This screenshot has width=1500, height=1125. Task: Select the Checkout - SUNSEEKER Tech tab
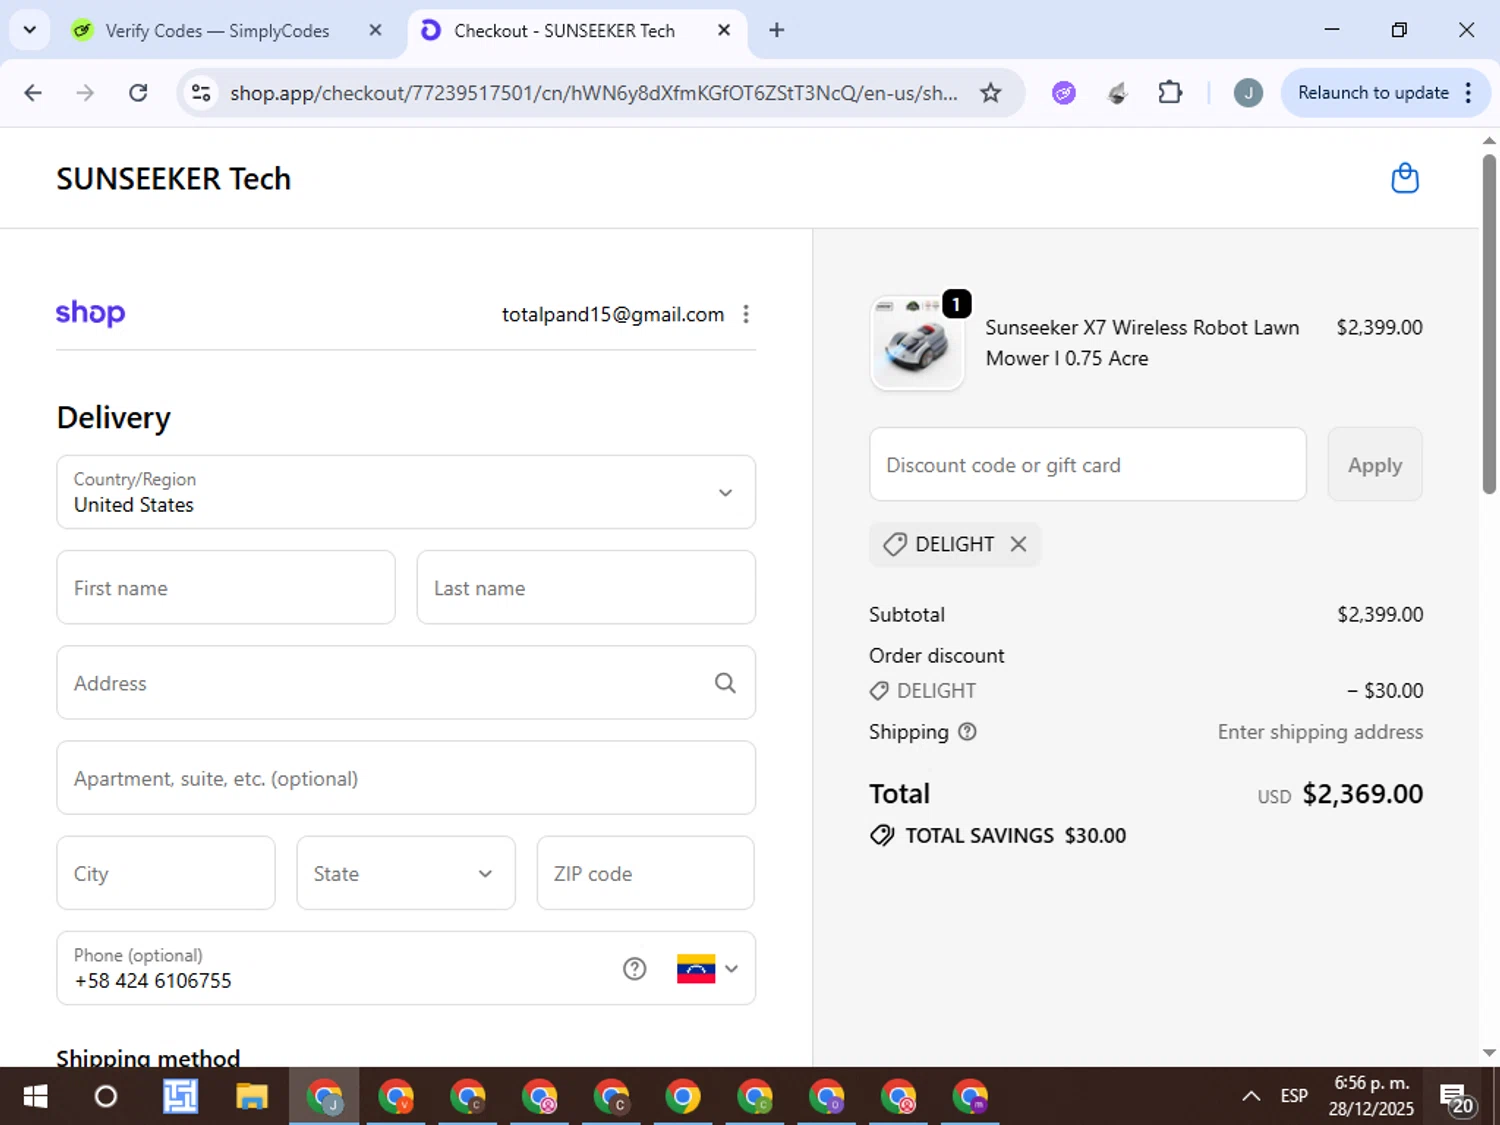[x=564, y=31]
